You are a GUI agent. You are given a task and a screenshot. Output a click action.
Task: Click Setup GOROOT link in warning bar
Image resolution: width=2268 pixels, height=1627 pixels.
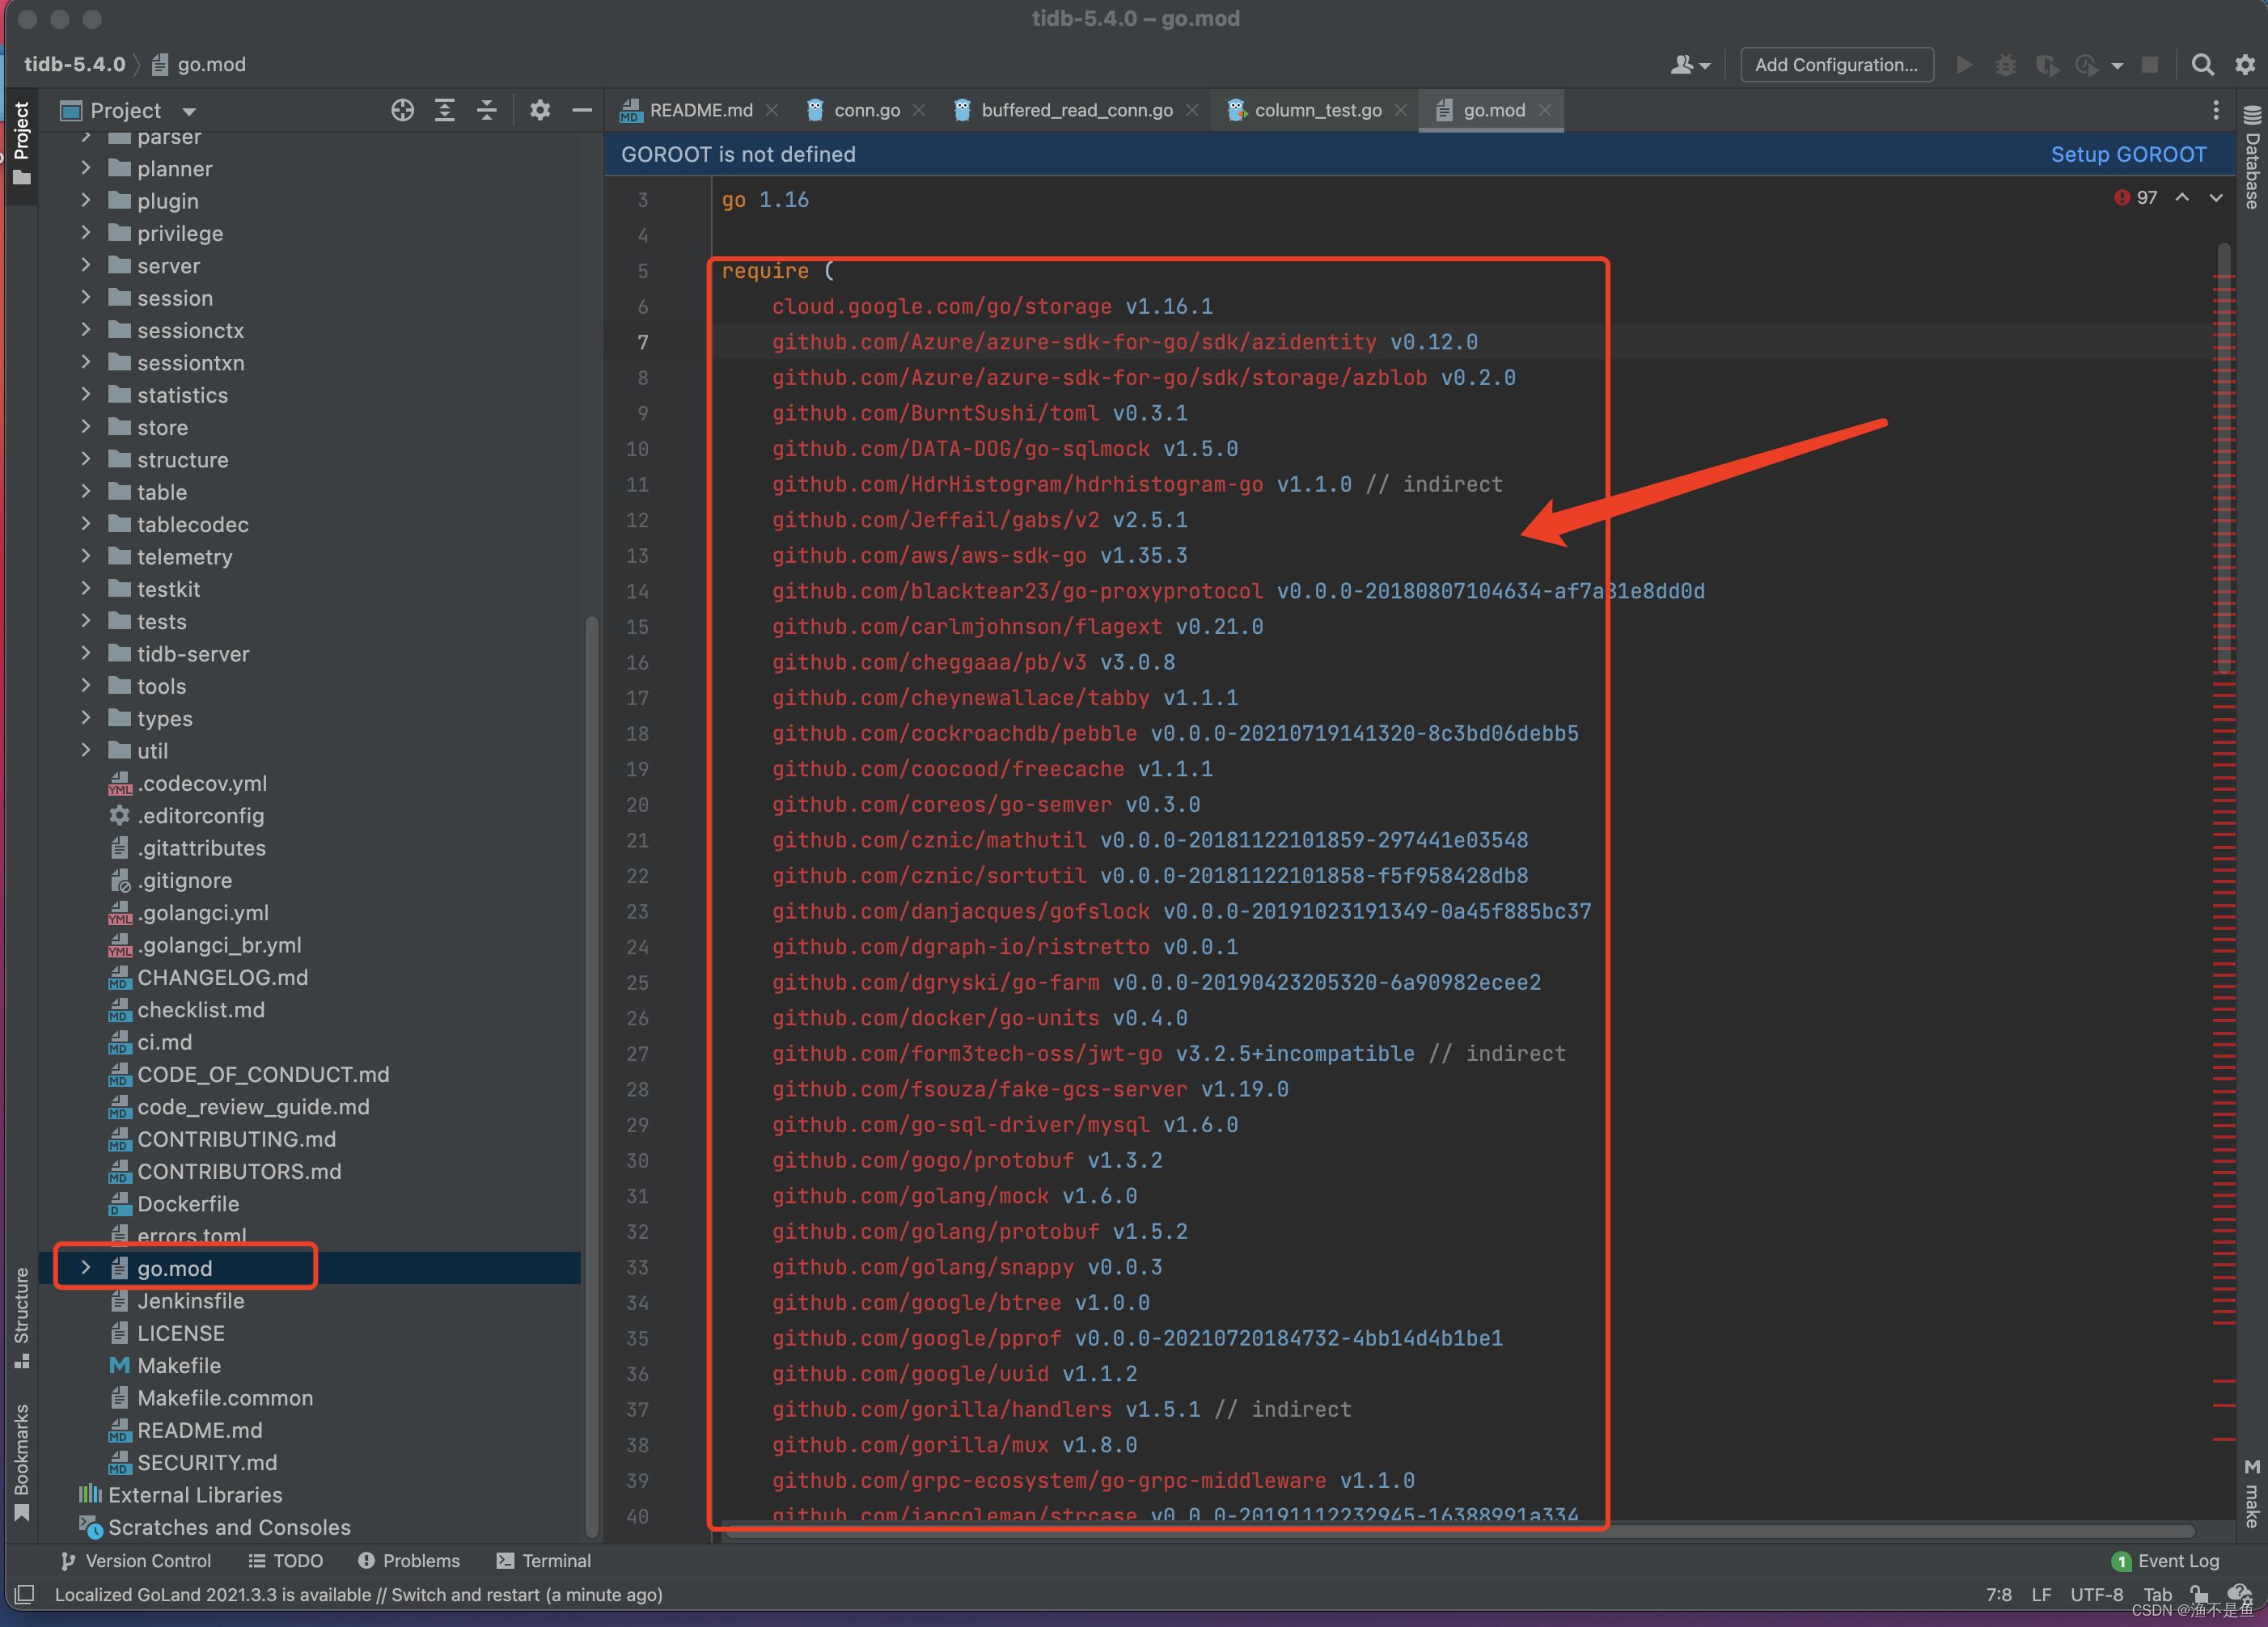pyautogui.click(x=2129, y=157)
